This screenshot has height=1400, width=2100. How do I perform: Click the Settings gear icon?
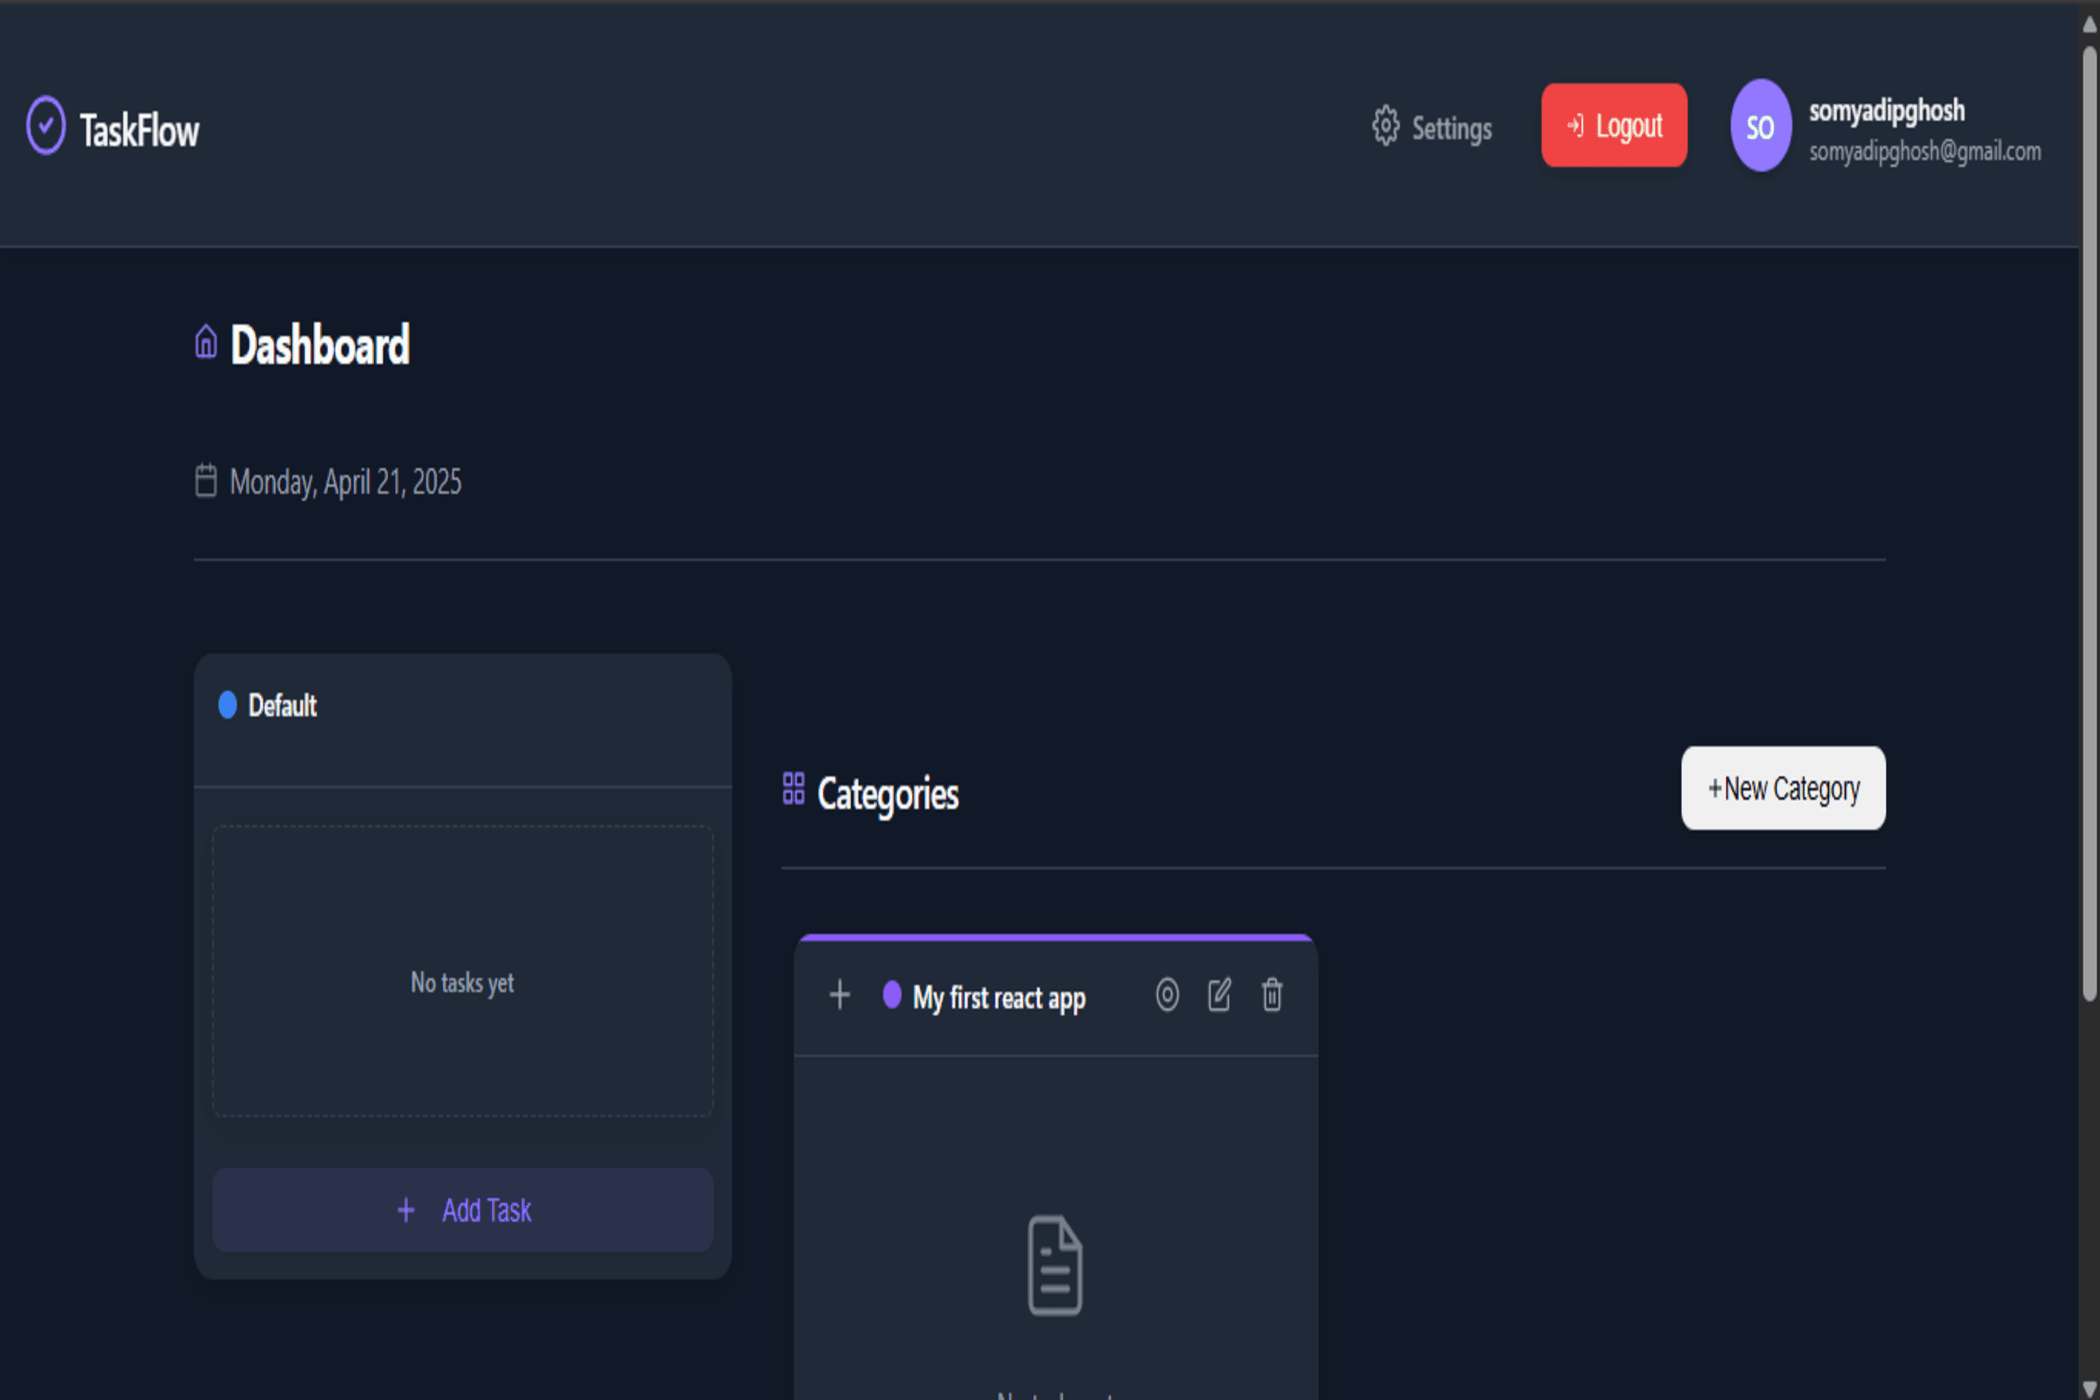pos(1385,127)
